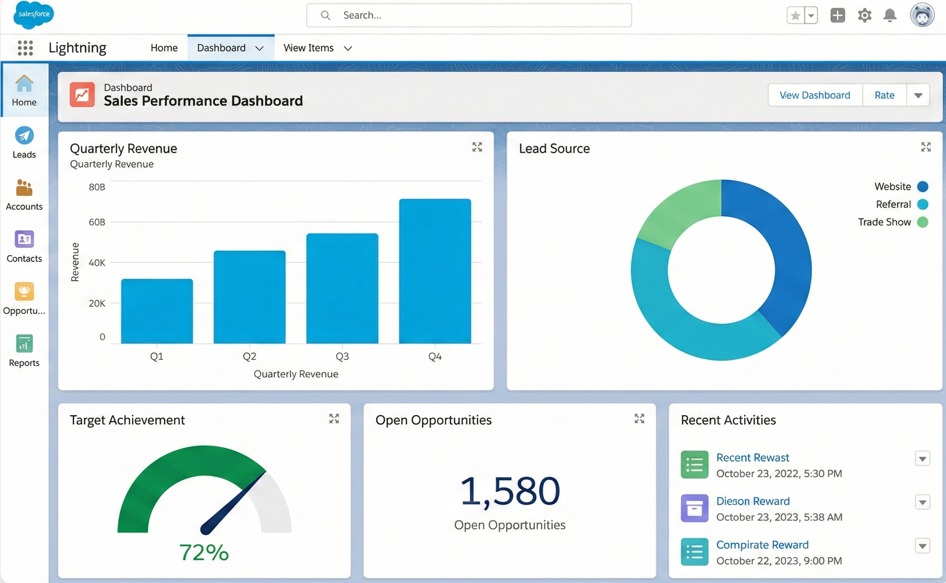Click the View Dashboard button
Viewport: 946px width, 583px height.
pyautogui.click(x=814, y=94)
